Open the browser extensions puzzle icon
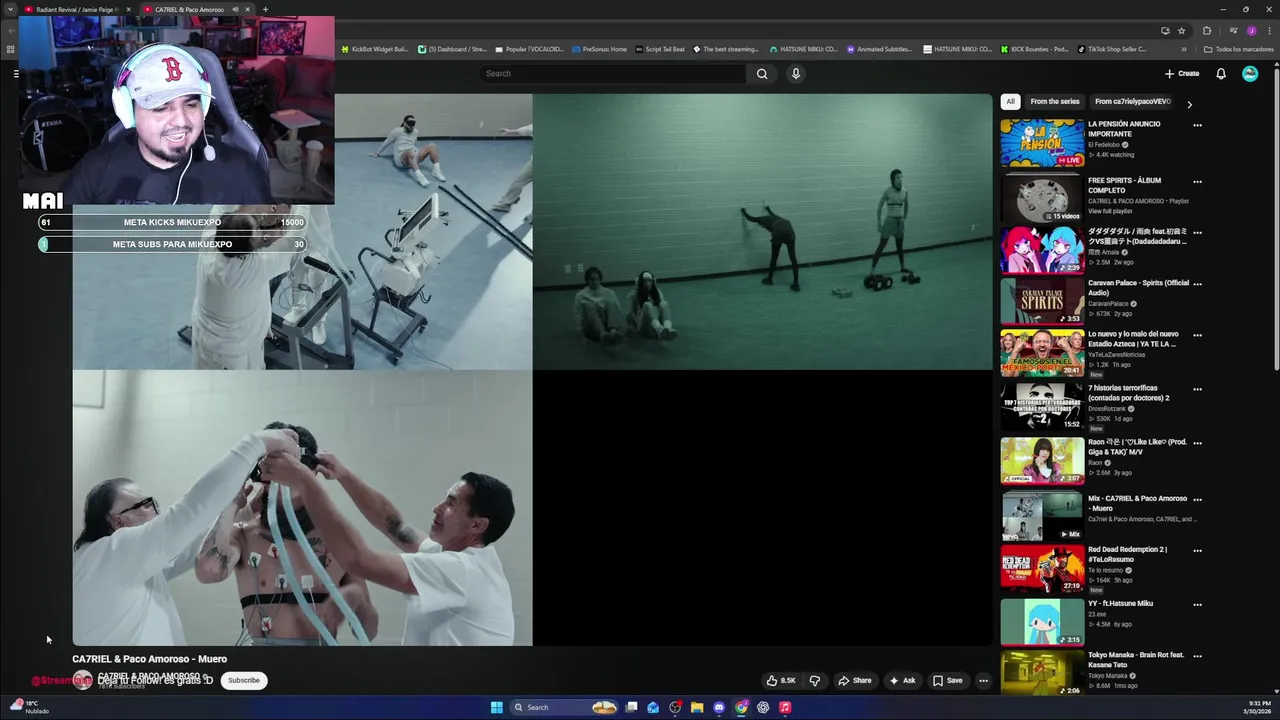 click(x=1207, y=30)
